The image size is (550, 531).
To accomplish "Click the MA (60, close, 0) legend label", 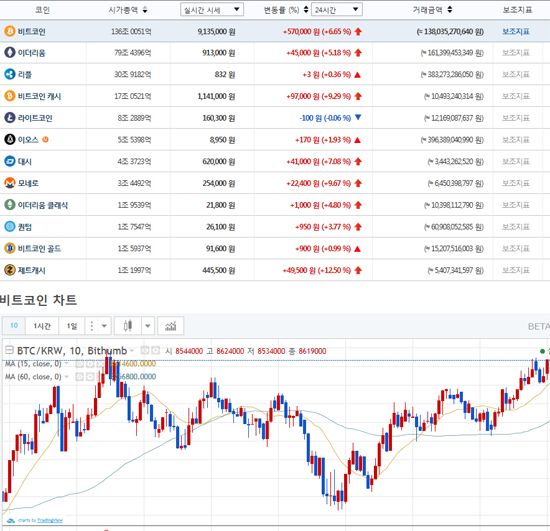I will pyautogui.click(x=33, y=377).
